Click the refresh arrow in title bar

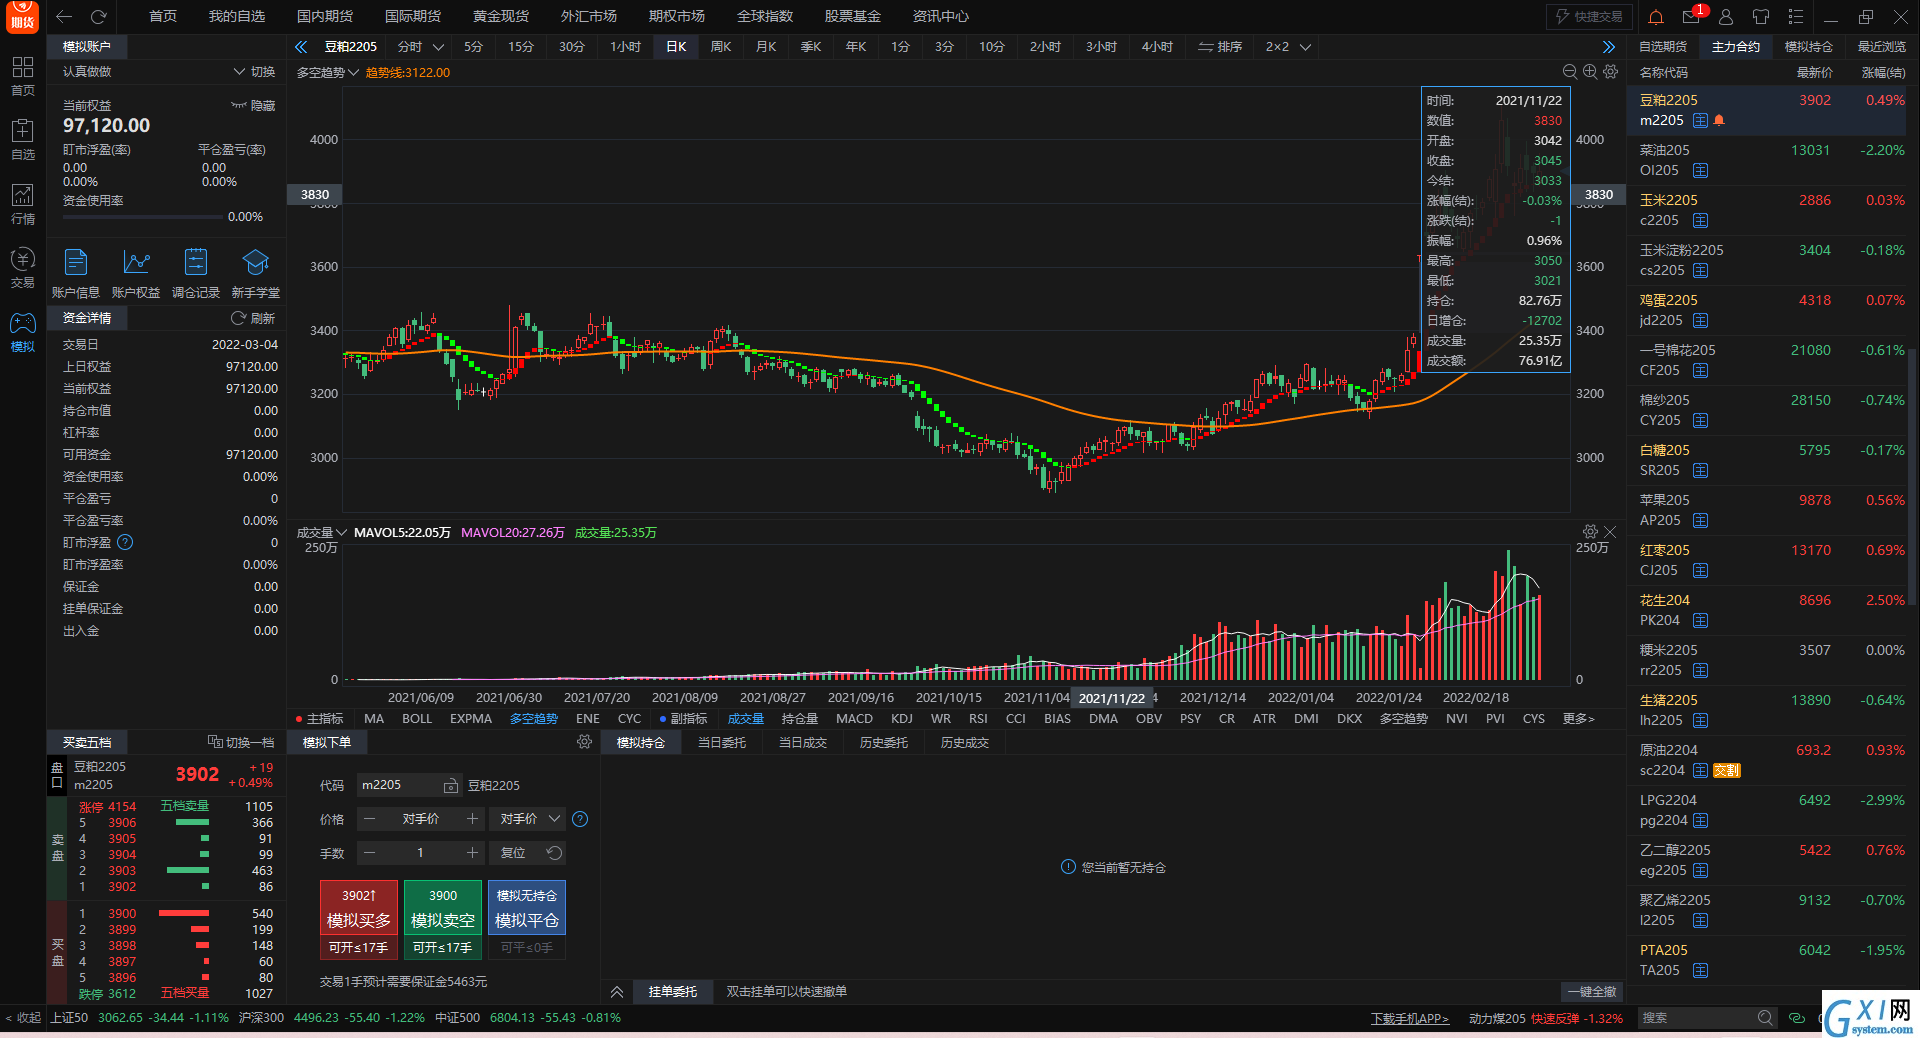[x=98, y=17]
